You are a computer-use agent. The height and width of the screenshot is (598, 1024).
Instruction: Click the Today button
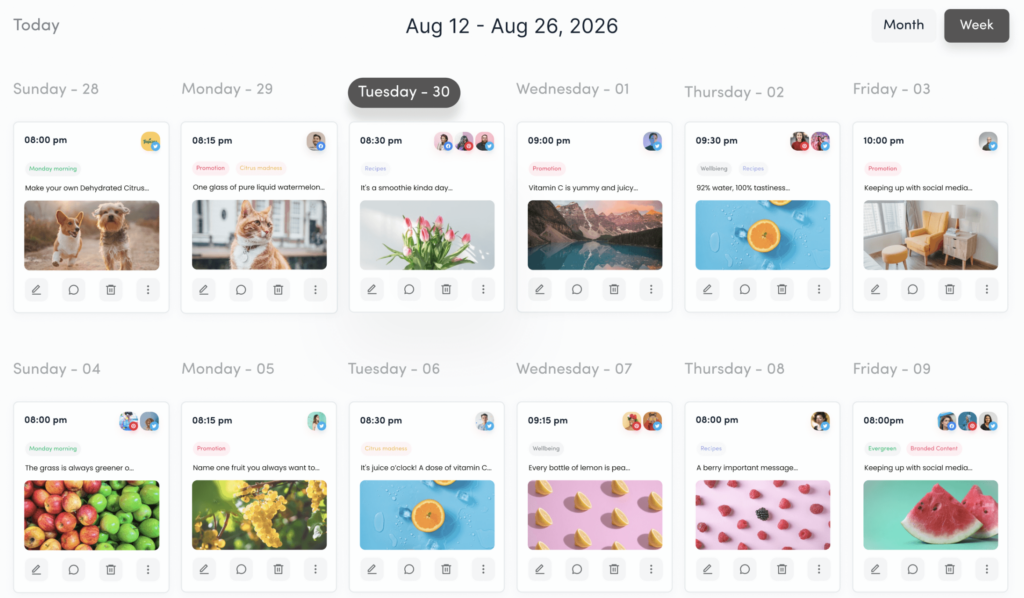click(36, 25)
